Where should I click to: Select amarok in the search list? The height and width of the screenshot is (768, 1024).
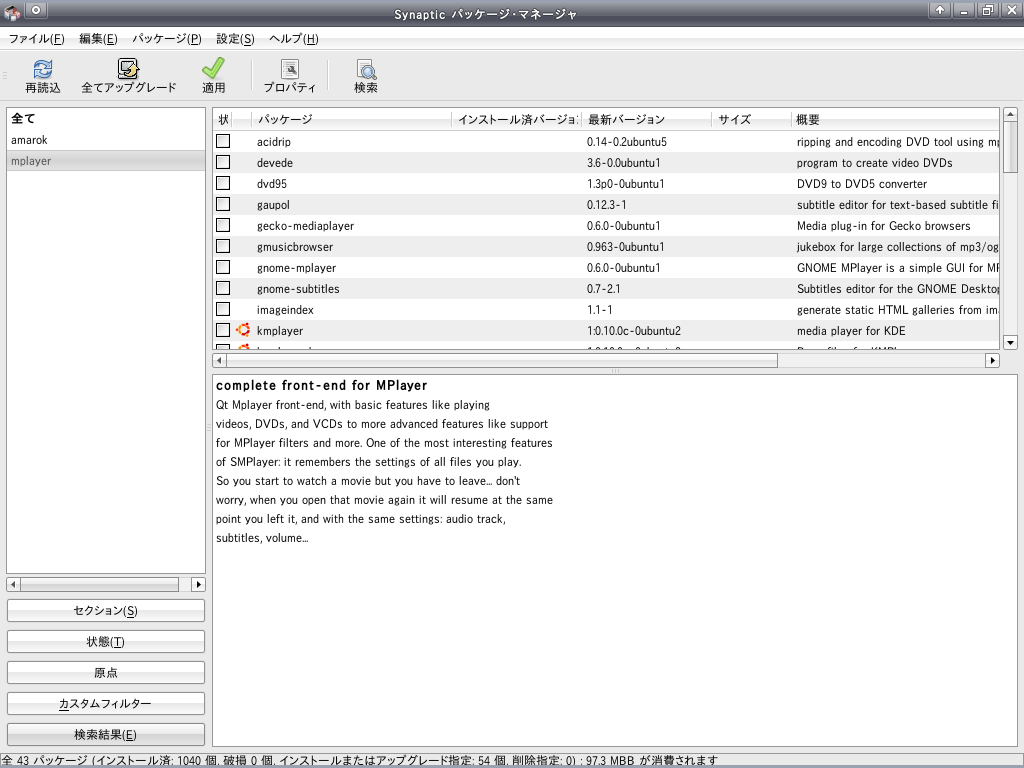106,140
